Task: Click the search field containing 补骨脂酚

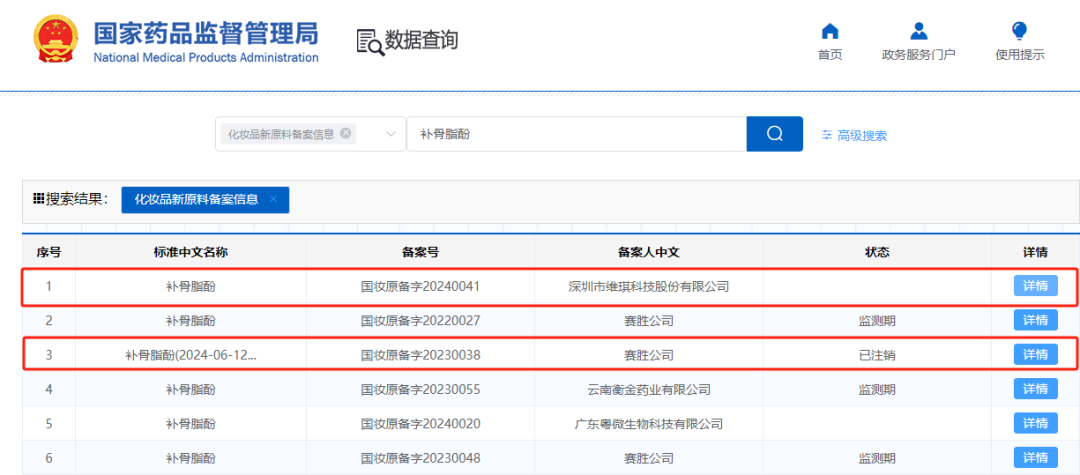Action: tap(577, 134)
